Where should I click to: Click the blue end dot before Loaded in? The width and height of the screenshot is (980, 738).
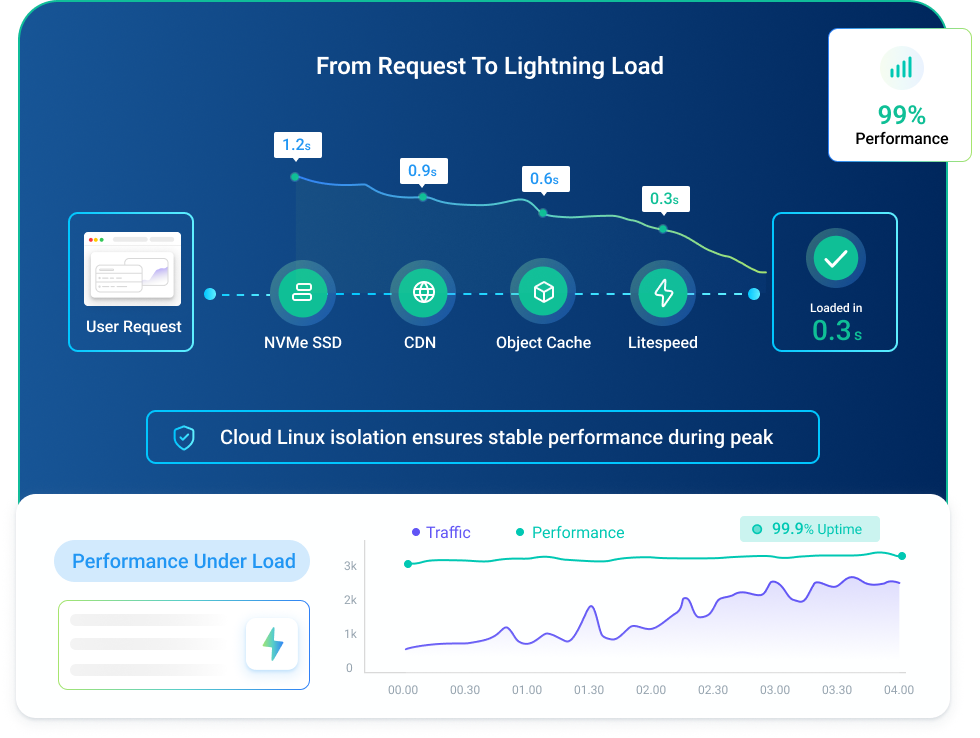(x=754, y=294)
